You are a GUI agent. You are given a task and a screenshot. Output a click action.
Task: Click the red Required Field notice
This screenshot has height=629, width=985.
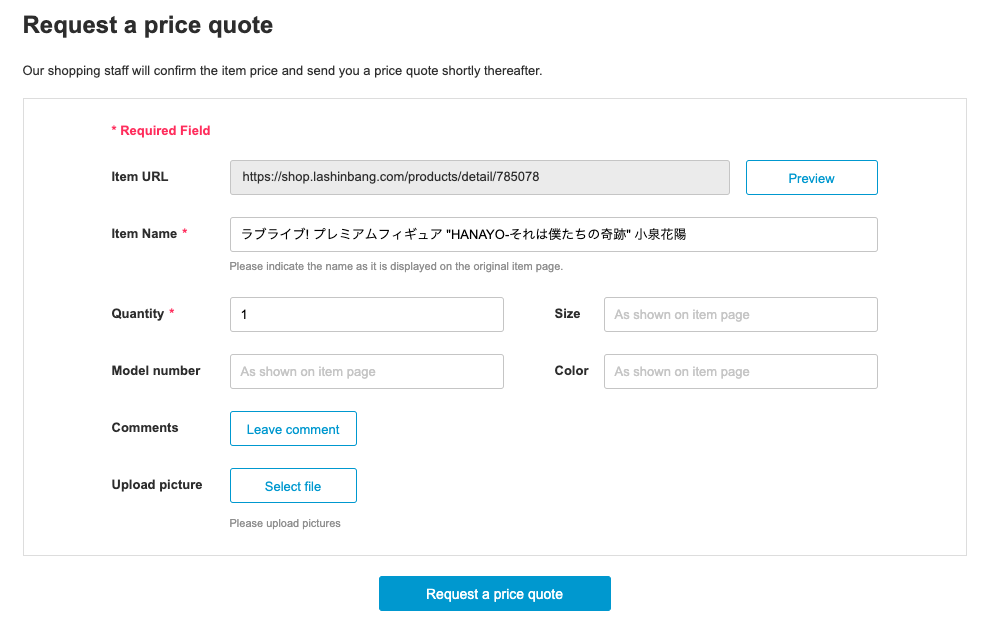(x=161, y=131)
